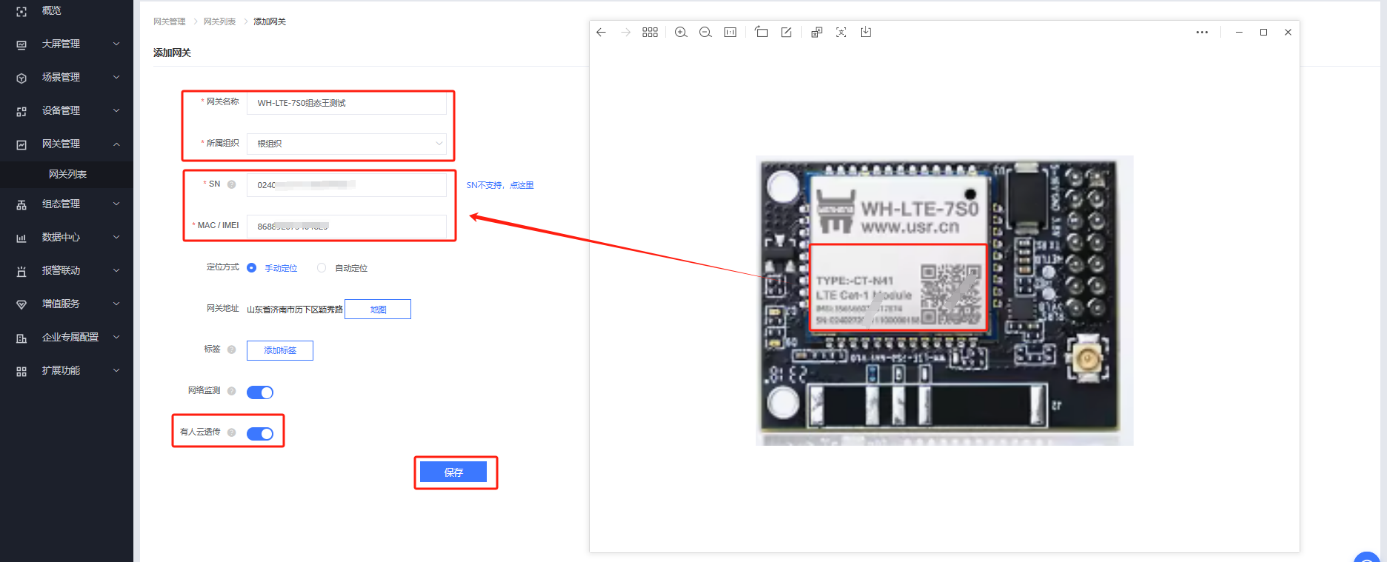Click the rotate image icon in viewer

[761, 32]
